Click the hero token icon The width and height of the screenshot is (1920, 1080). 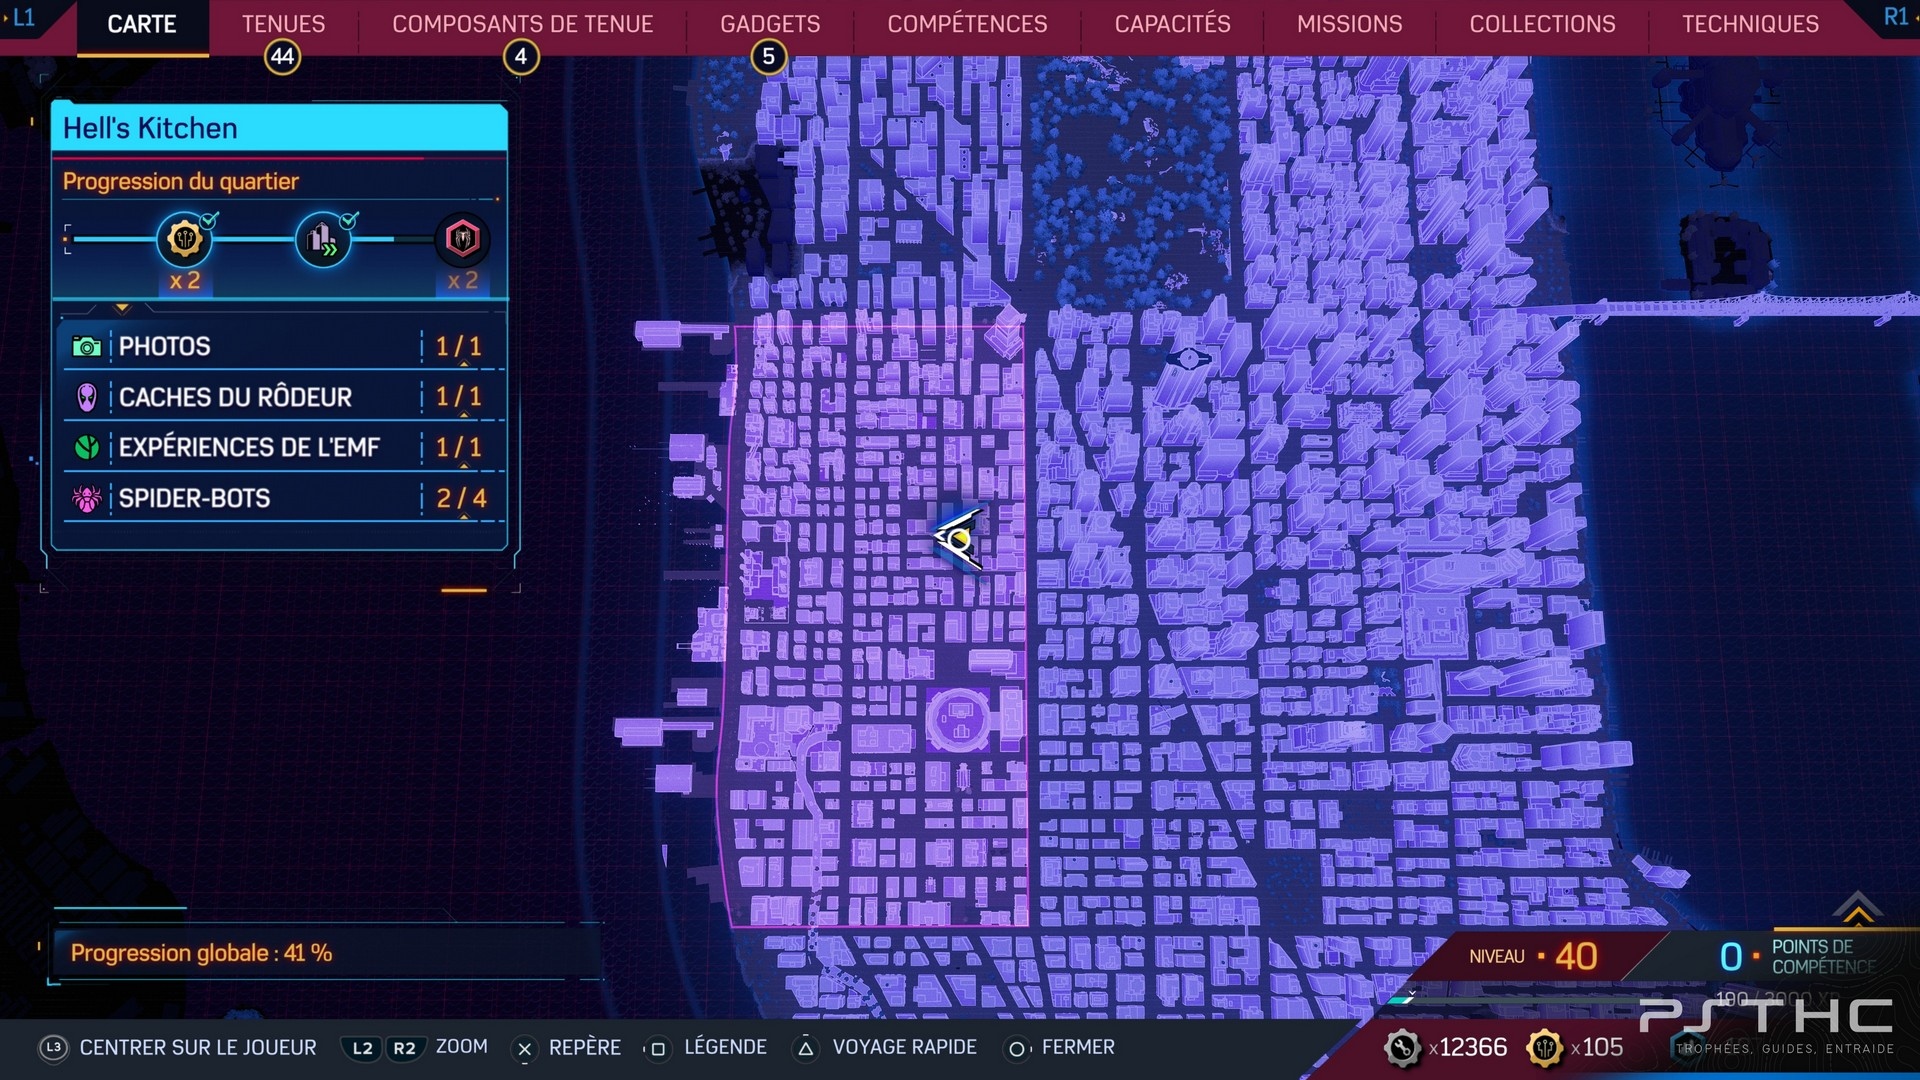[x=1545, y=1048]
